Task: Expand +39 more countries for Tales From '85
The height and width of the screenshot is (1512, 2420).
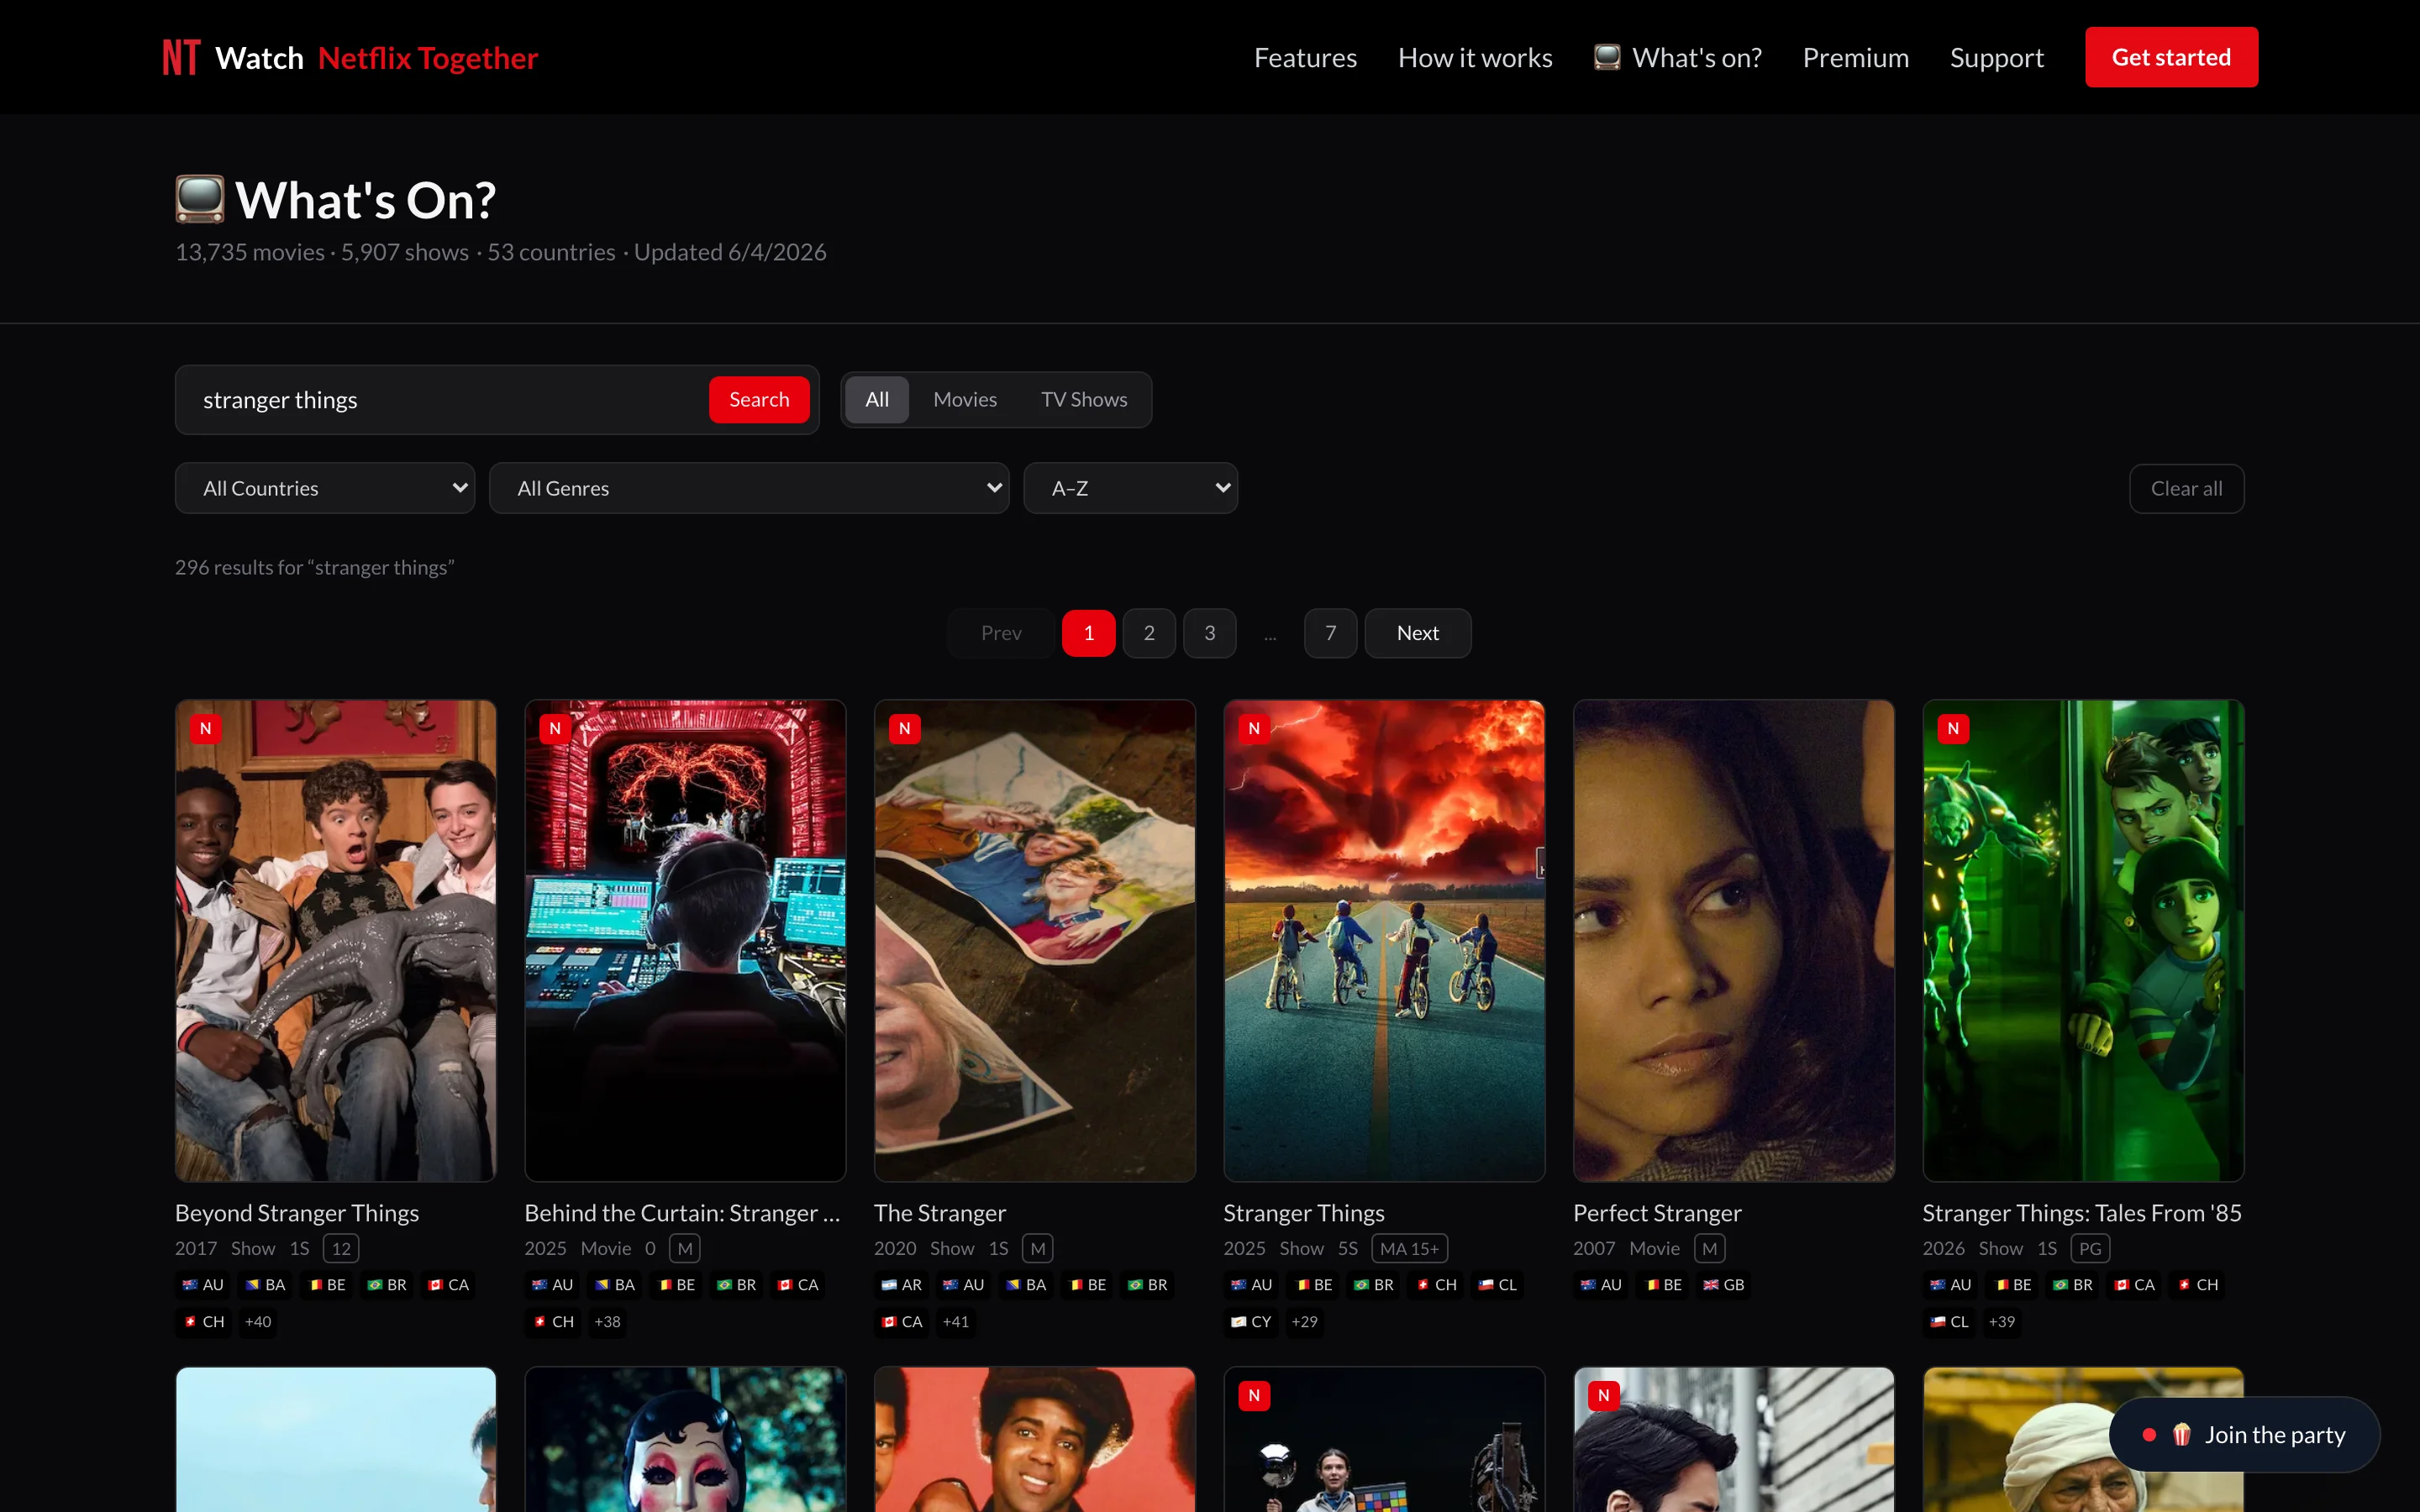Action: coord(2002,1322)
